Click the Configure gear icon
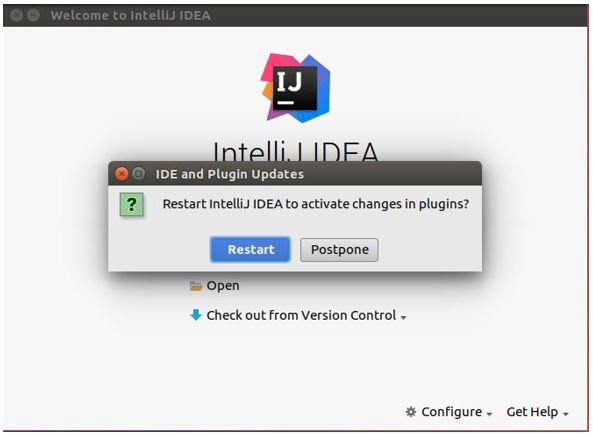 click(x=411, y=412)
